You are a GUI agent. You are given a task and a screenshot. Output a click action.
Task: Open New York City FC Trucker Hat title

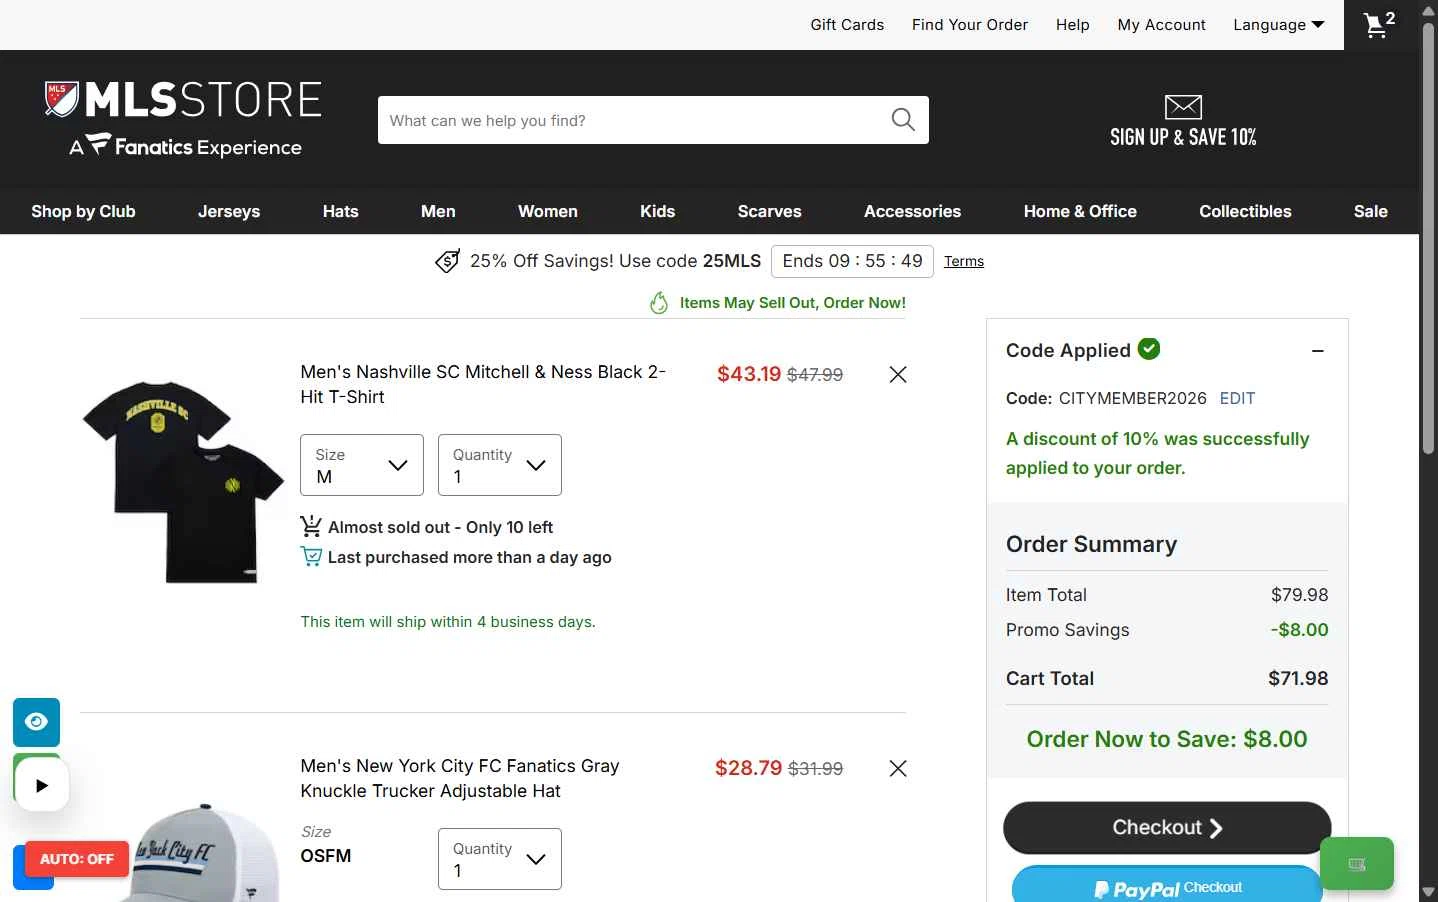click(460, 778)
